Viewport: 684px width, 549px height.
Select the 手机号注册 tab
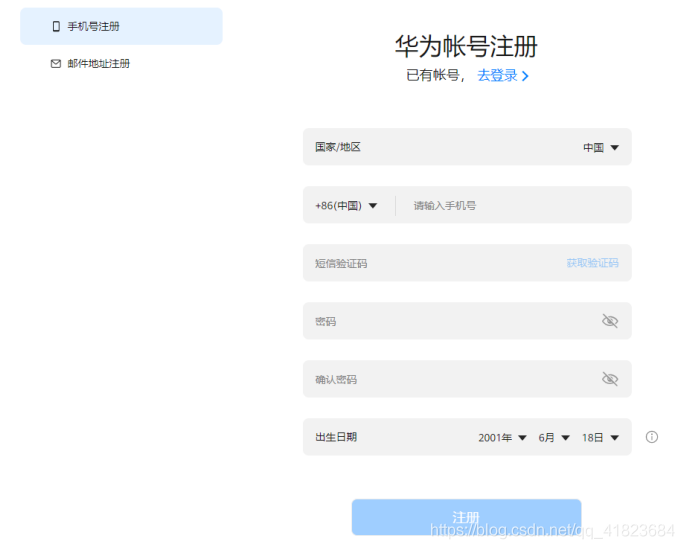121,26
